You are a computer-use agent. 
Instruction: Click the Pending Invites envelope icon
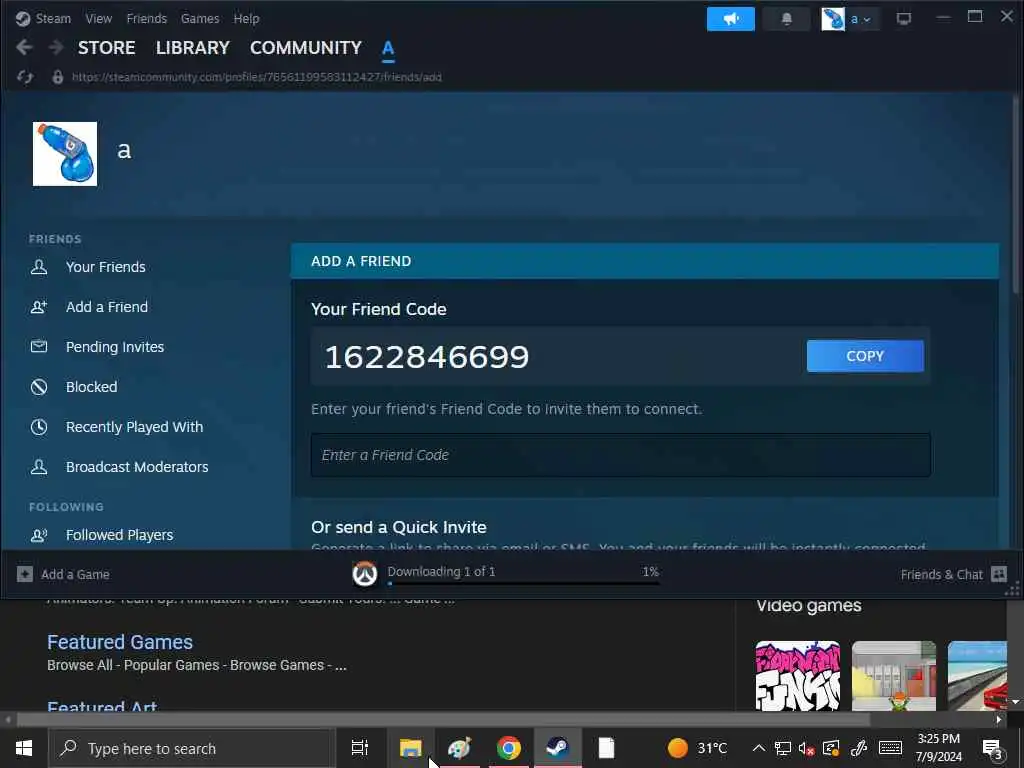pyautogui.click(x=39, y=346)
